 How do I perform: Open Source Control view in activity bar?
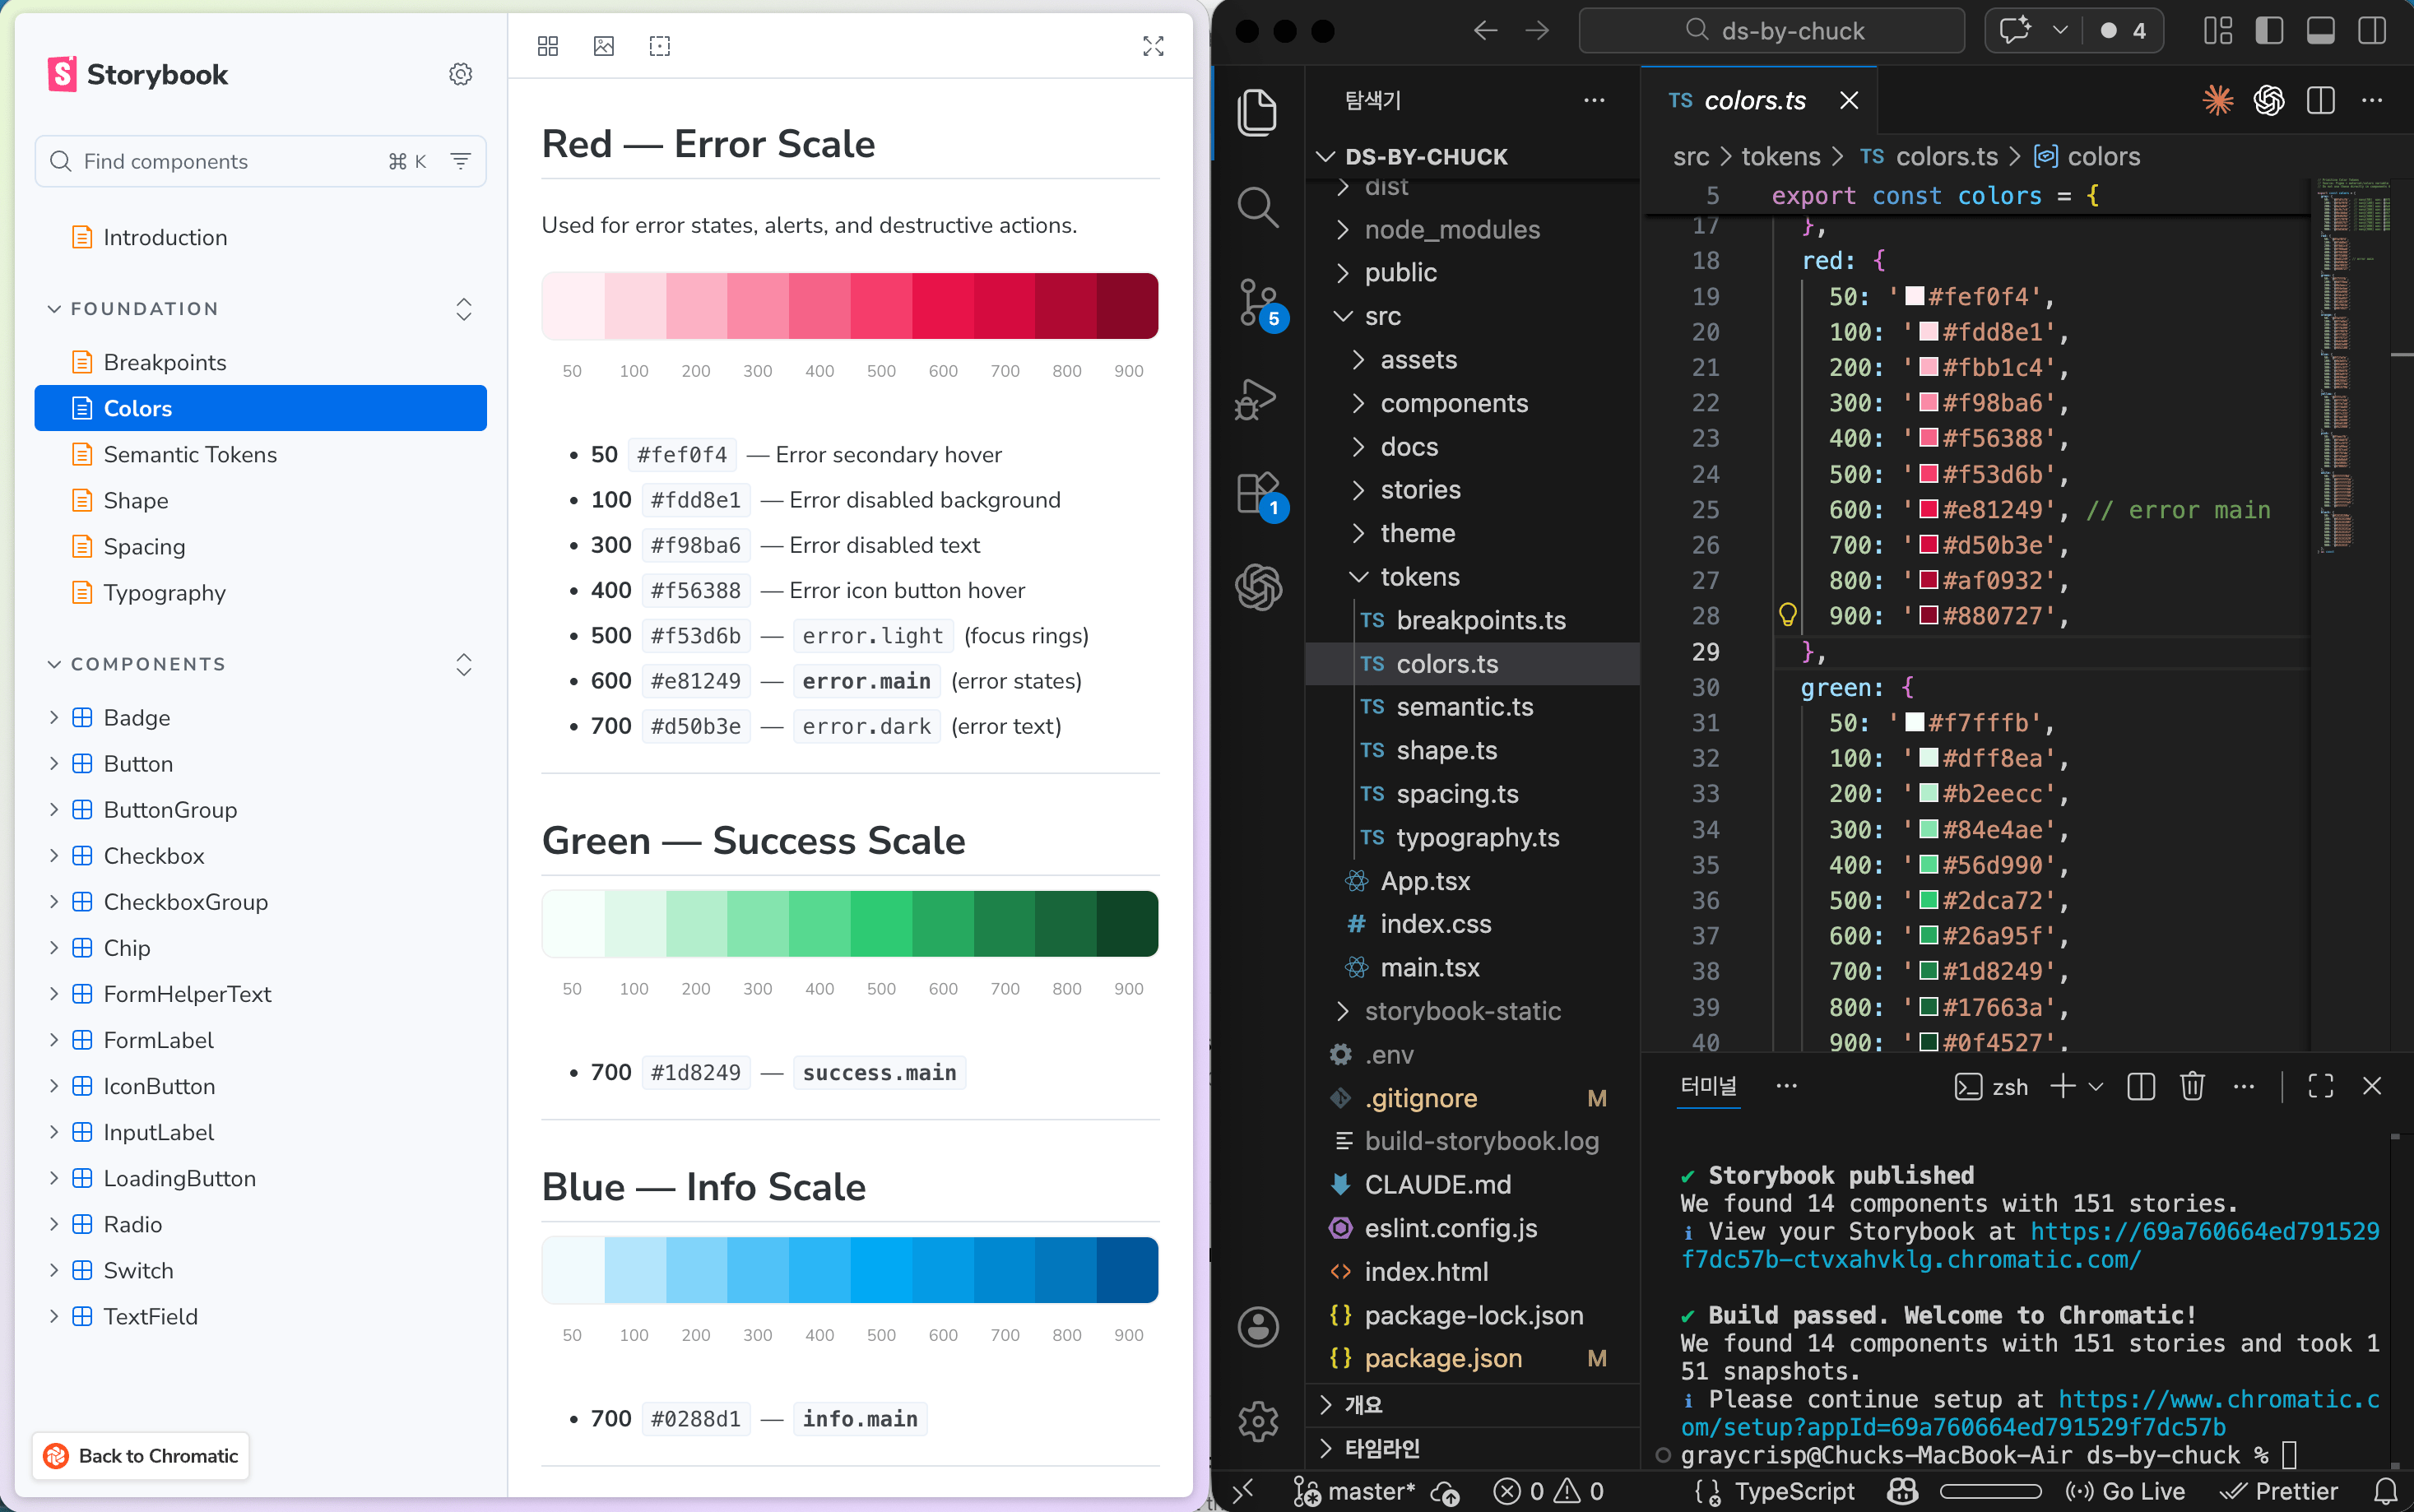click(1257, 302)
